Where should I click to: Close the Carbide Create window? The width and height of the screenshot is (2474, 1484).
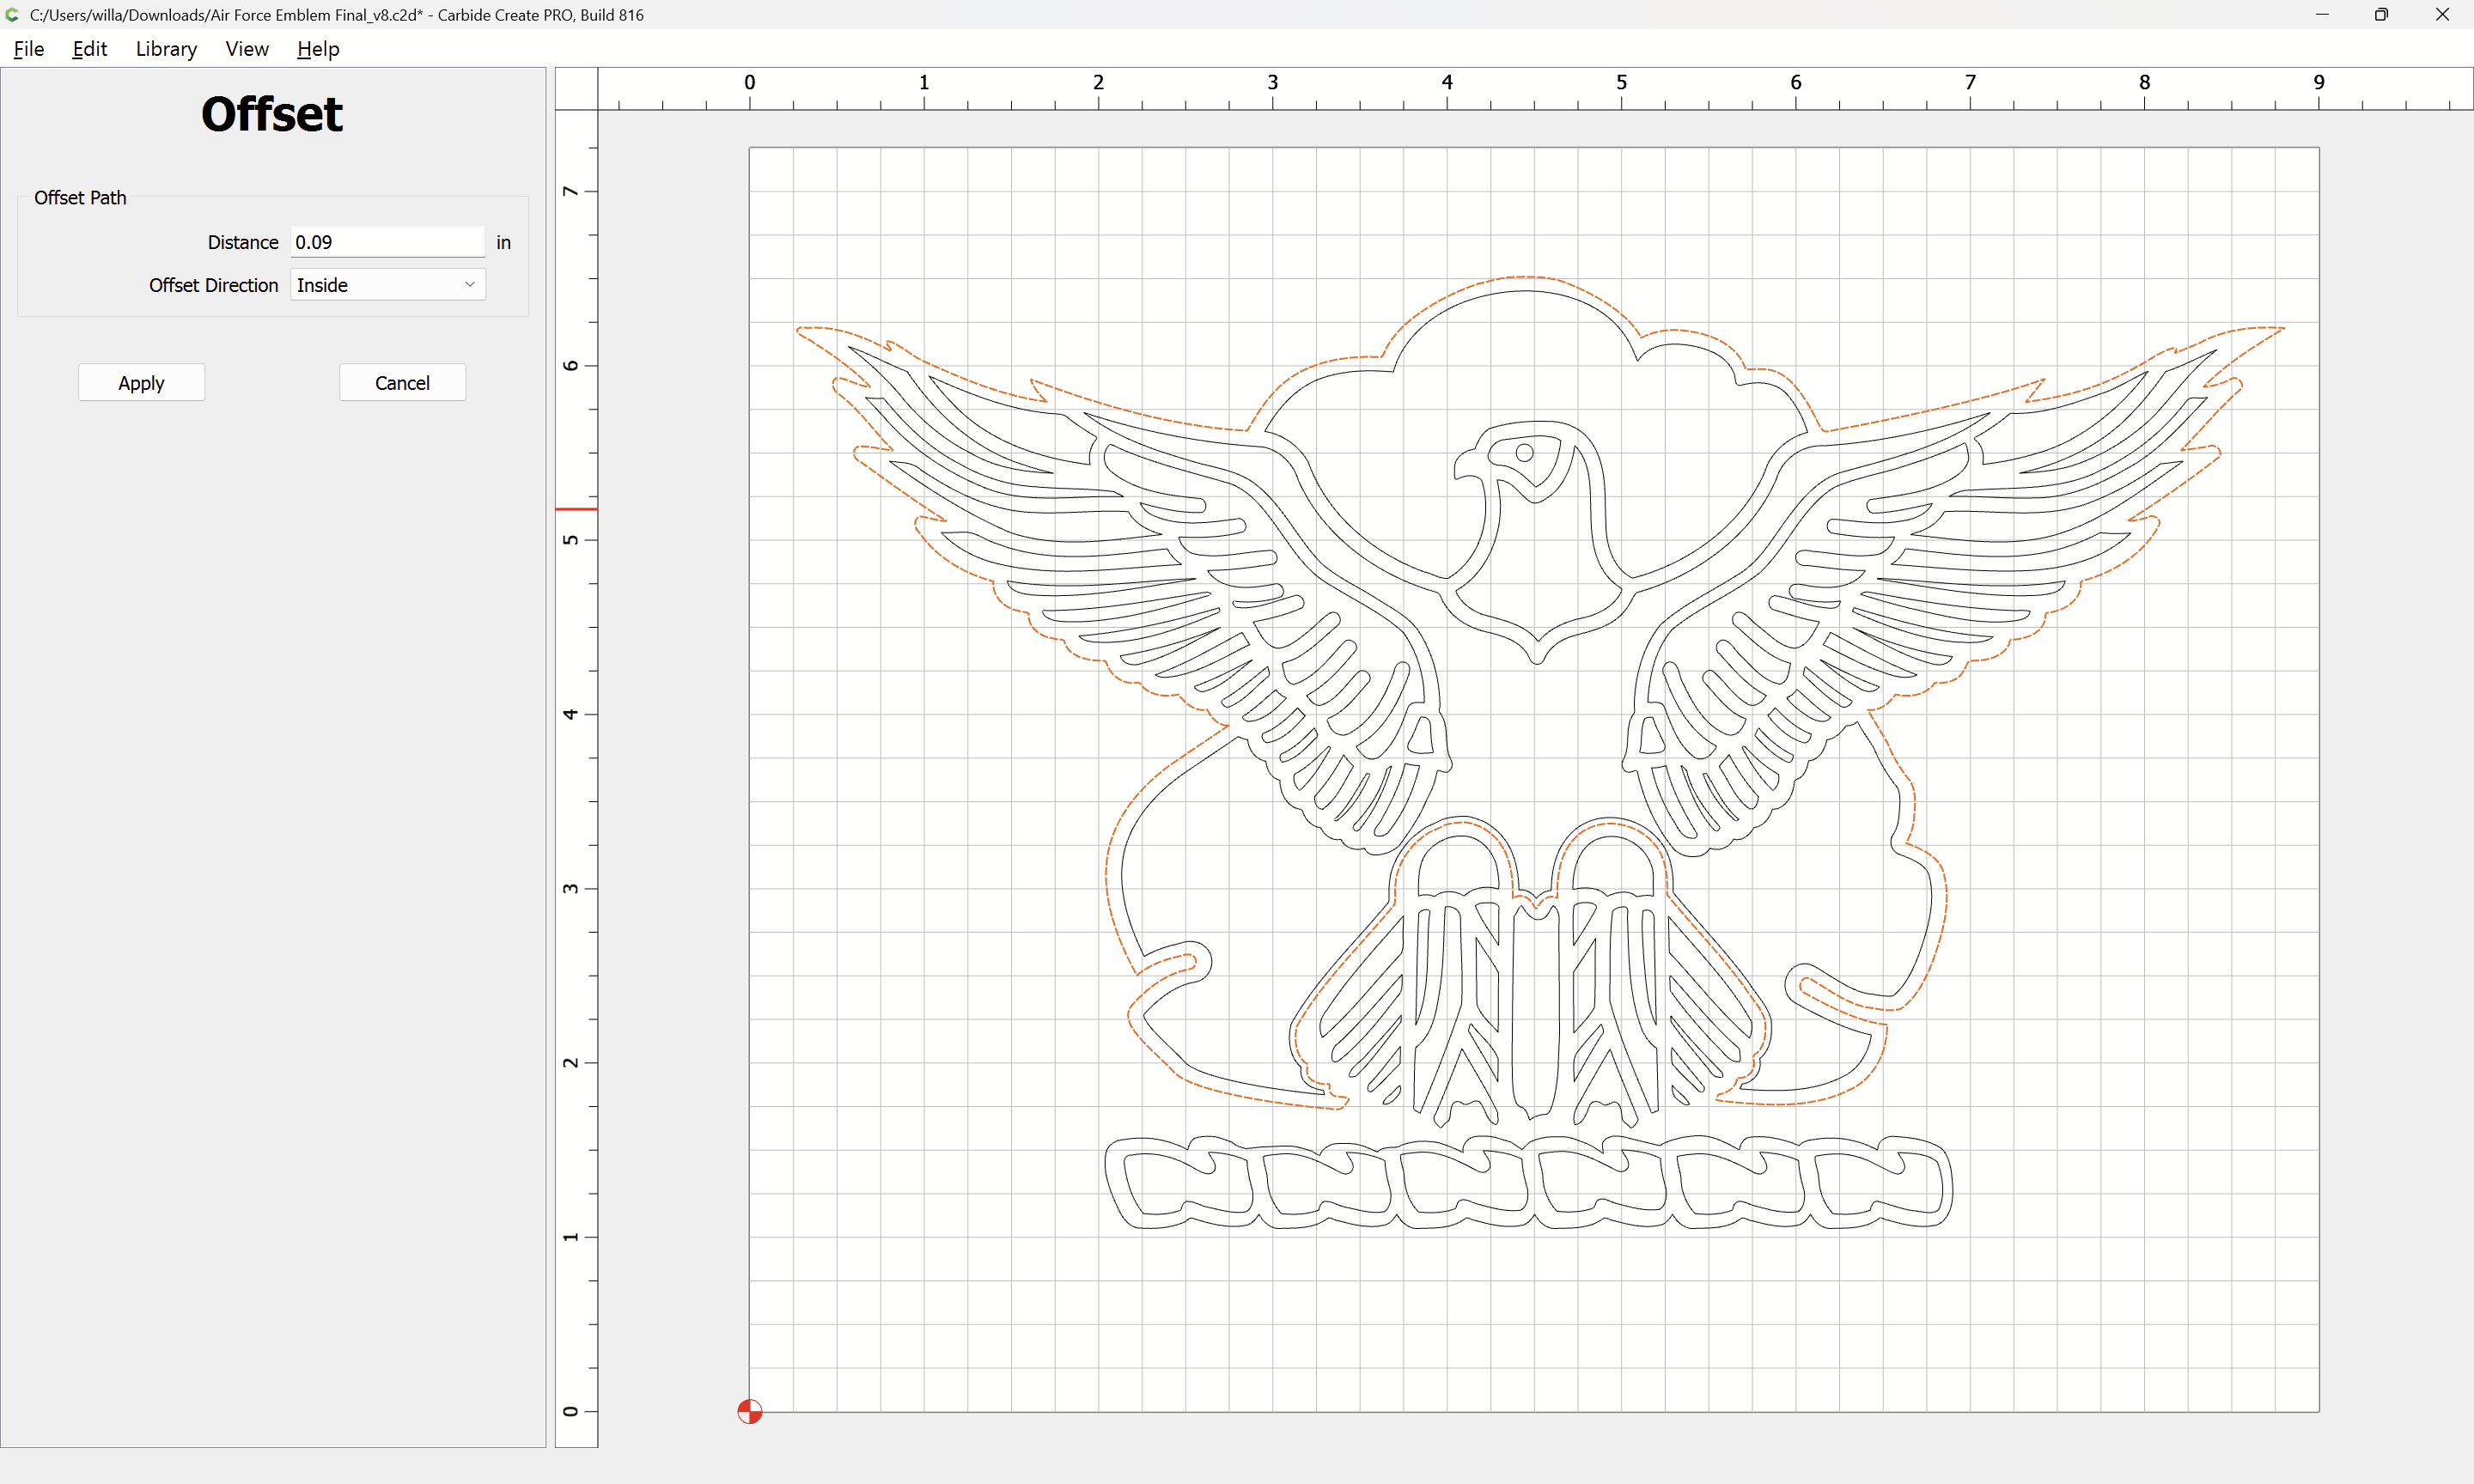(2441, 15)
